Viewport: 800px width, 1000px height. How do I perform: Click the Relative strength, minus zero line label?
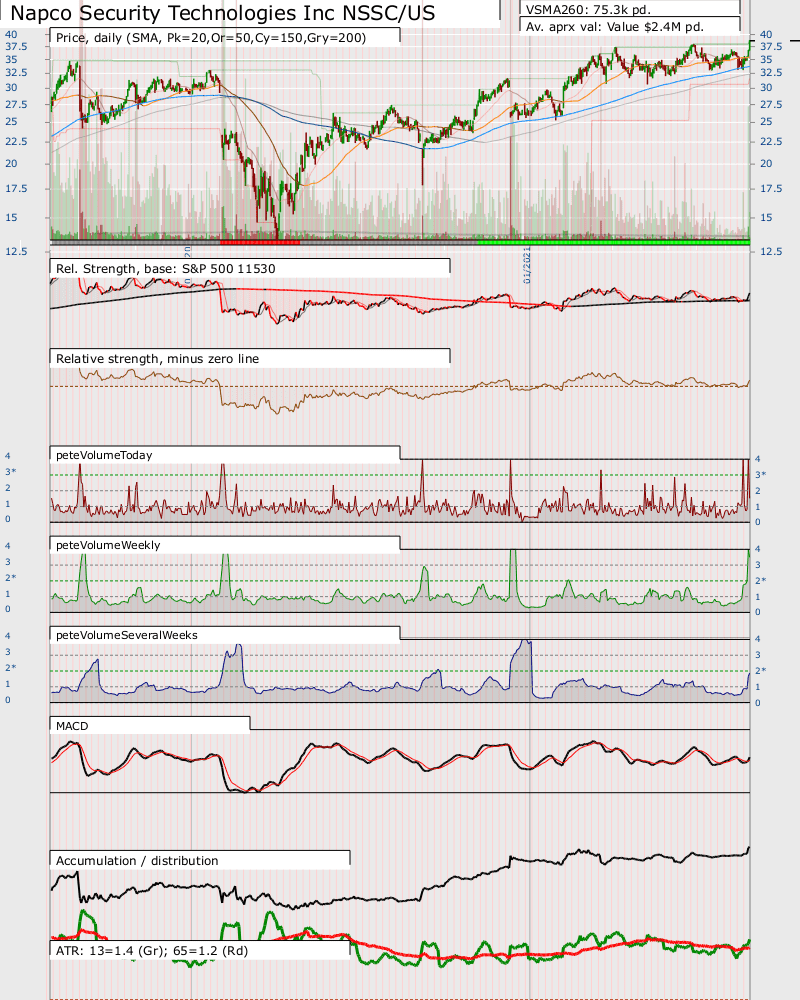(158, 358)
